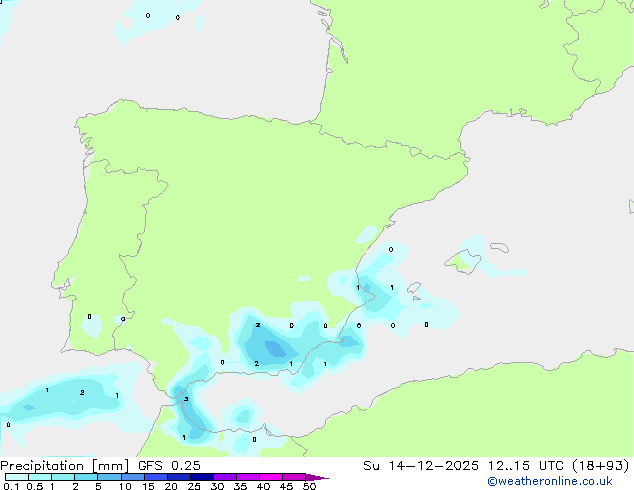Select the 25–30 mm navy legend swatch
634x490 pixels.
pyautogui.click(x=202, y=477)
